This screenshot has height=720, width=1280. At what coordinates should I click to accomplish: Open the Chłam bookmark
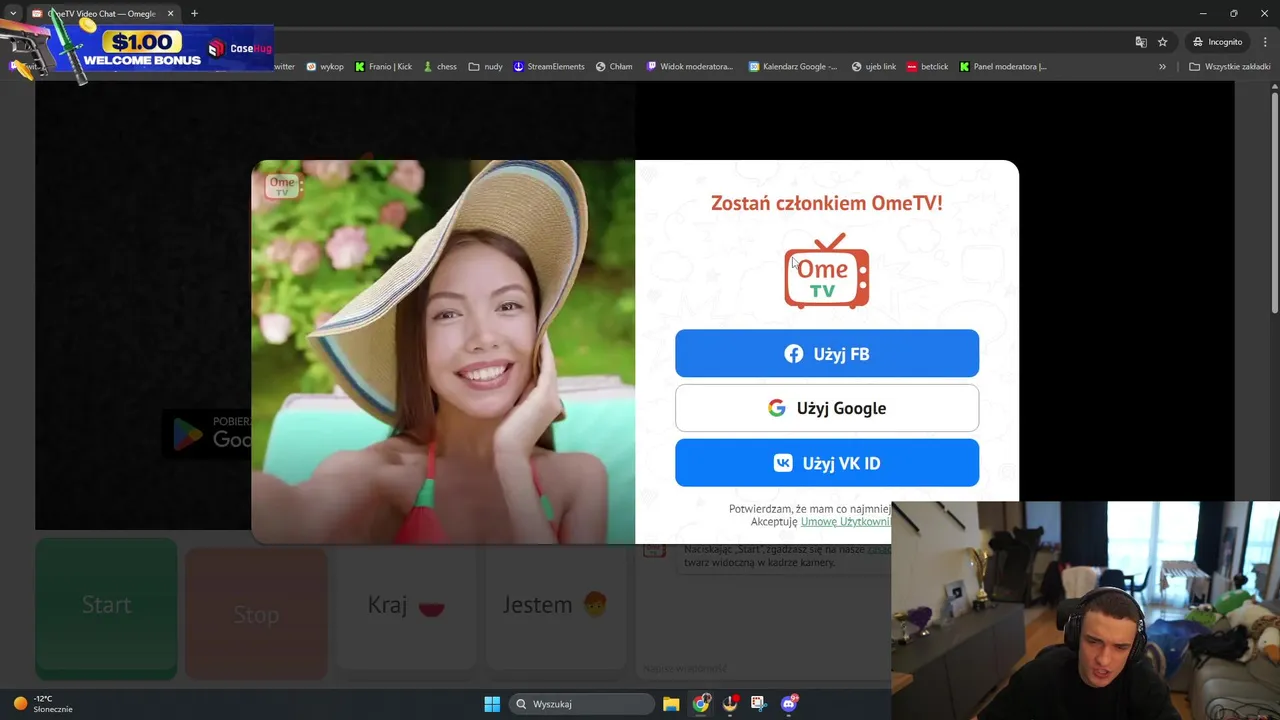coord(614,67)
